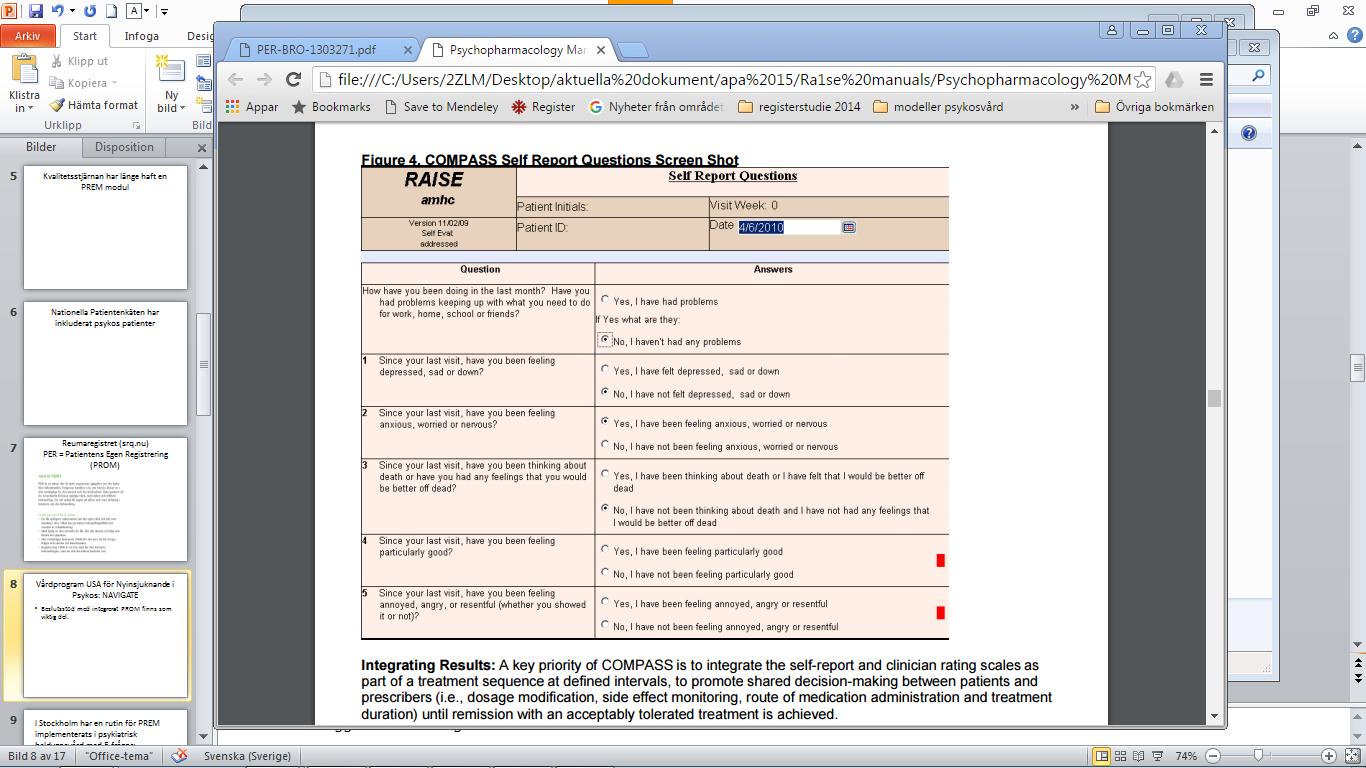Open the Register bookmark
This screenshot has width=1366, height=768.
point(543,106)
